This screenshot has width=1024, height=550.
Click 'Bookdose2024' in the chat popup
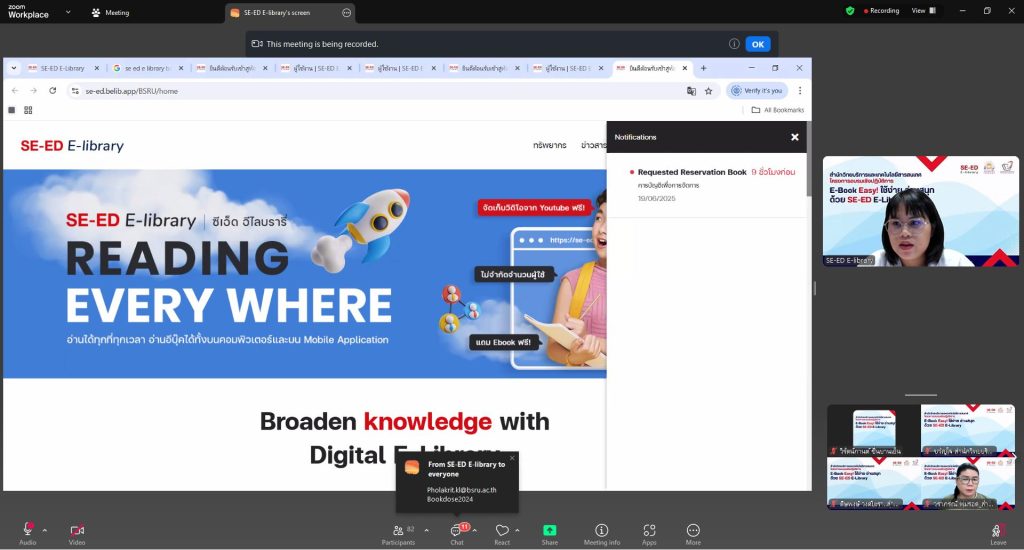click(x=450, y=499)
